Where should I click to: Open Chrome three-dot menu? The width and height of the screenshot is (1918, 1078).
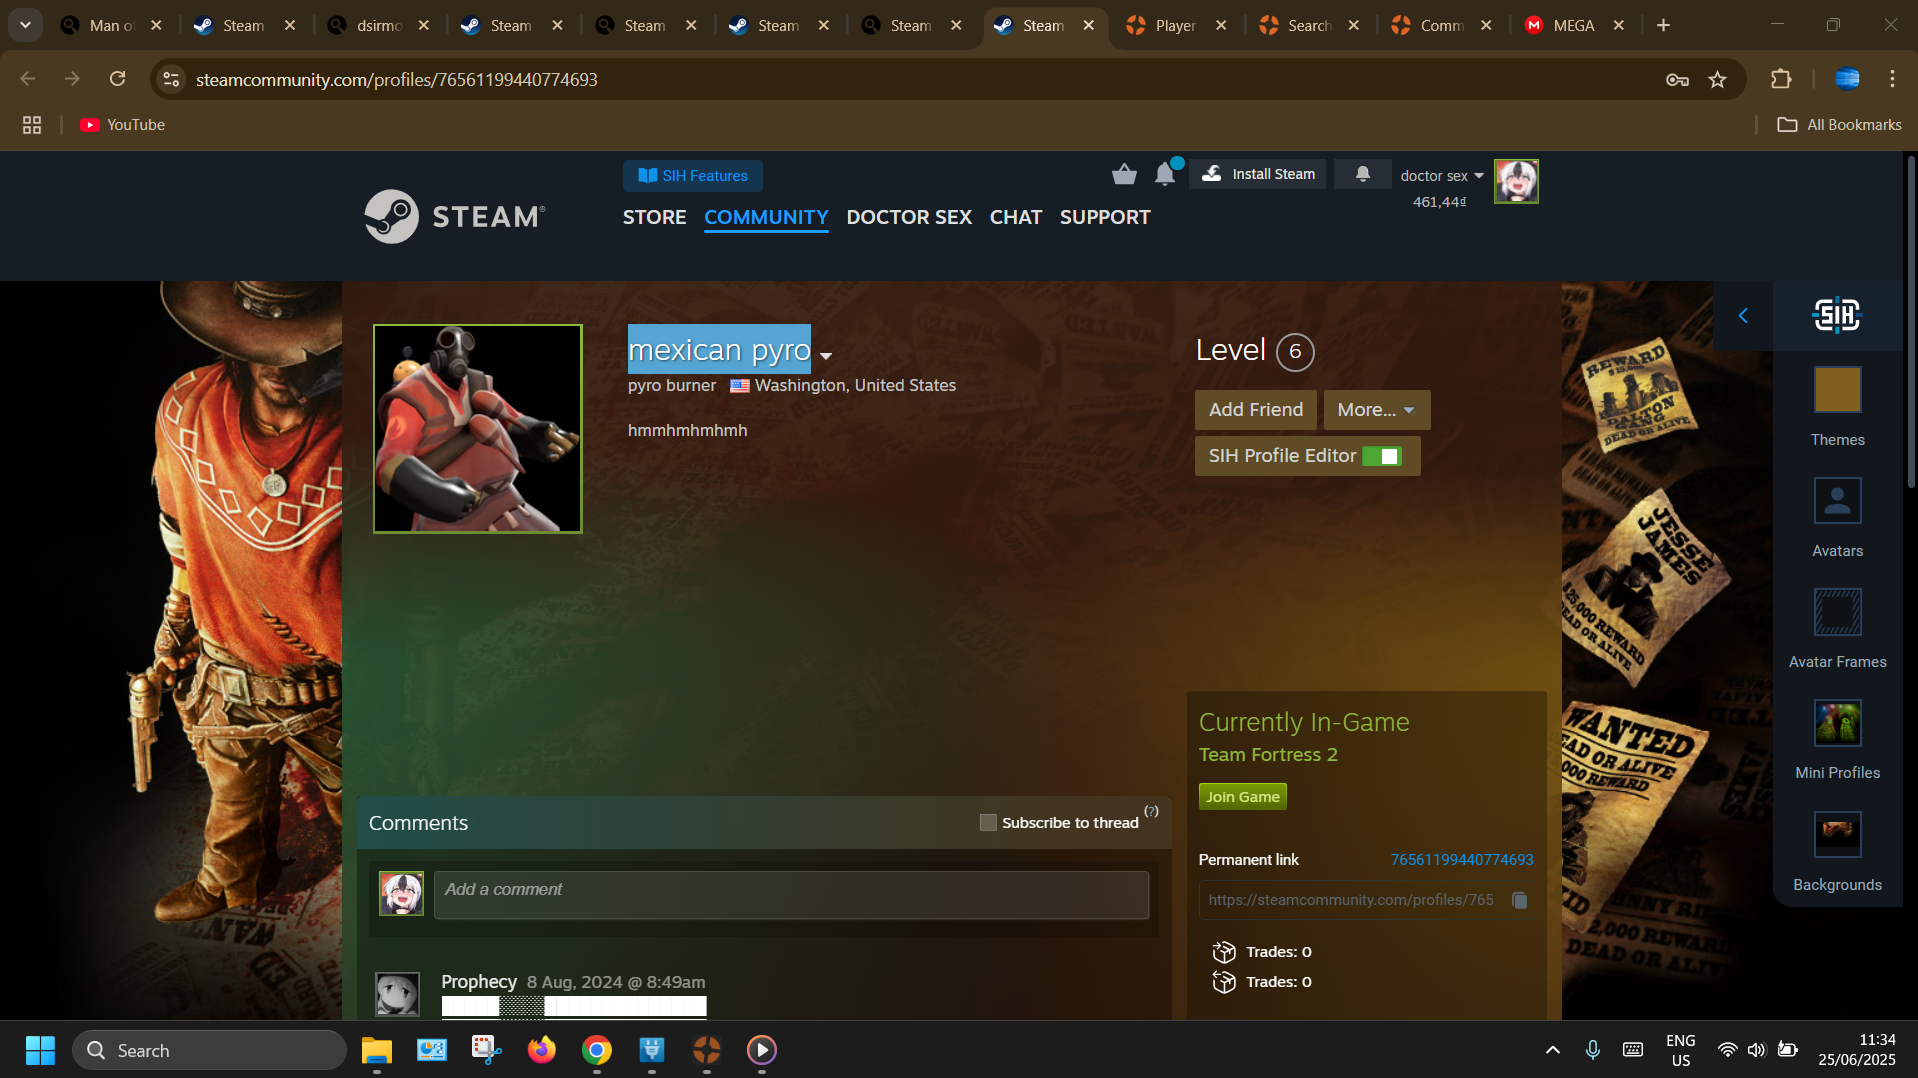(1892, 79)
